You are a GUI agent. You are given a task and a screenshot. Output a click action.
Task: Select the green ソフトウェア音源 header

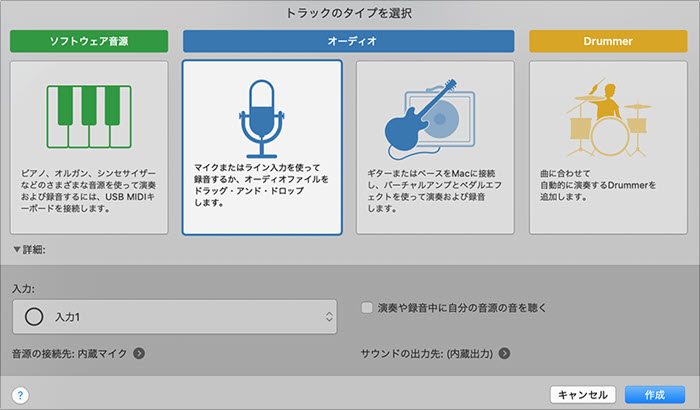pos(89,41)
